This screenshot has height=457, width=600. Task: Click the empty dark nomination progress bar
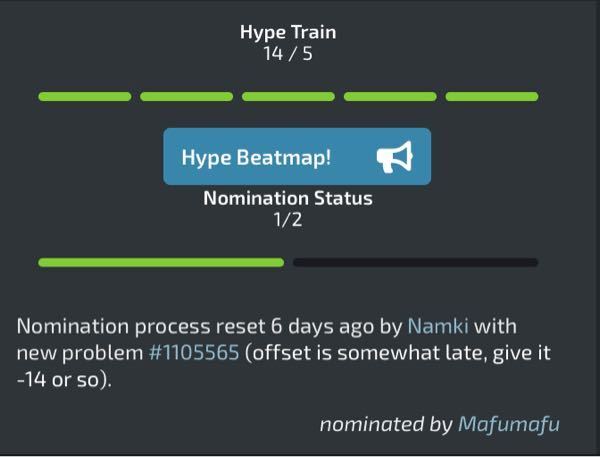coord(416,262)
